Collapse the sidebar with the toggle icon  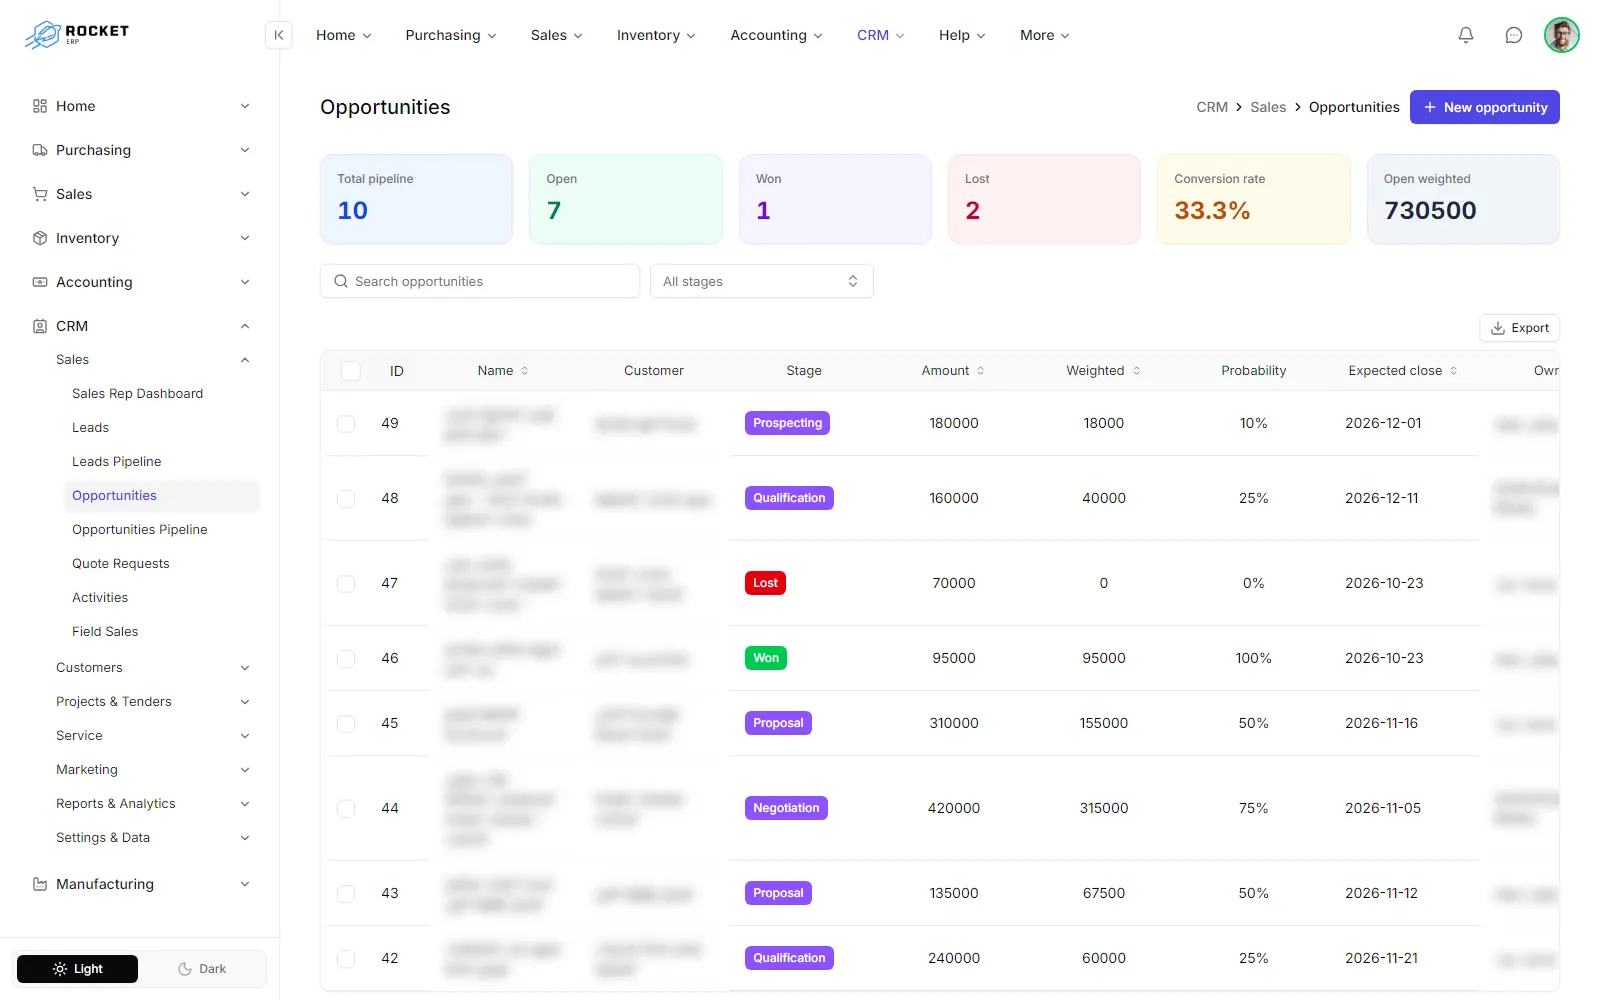279,35
